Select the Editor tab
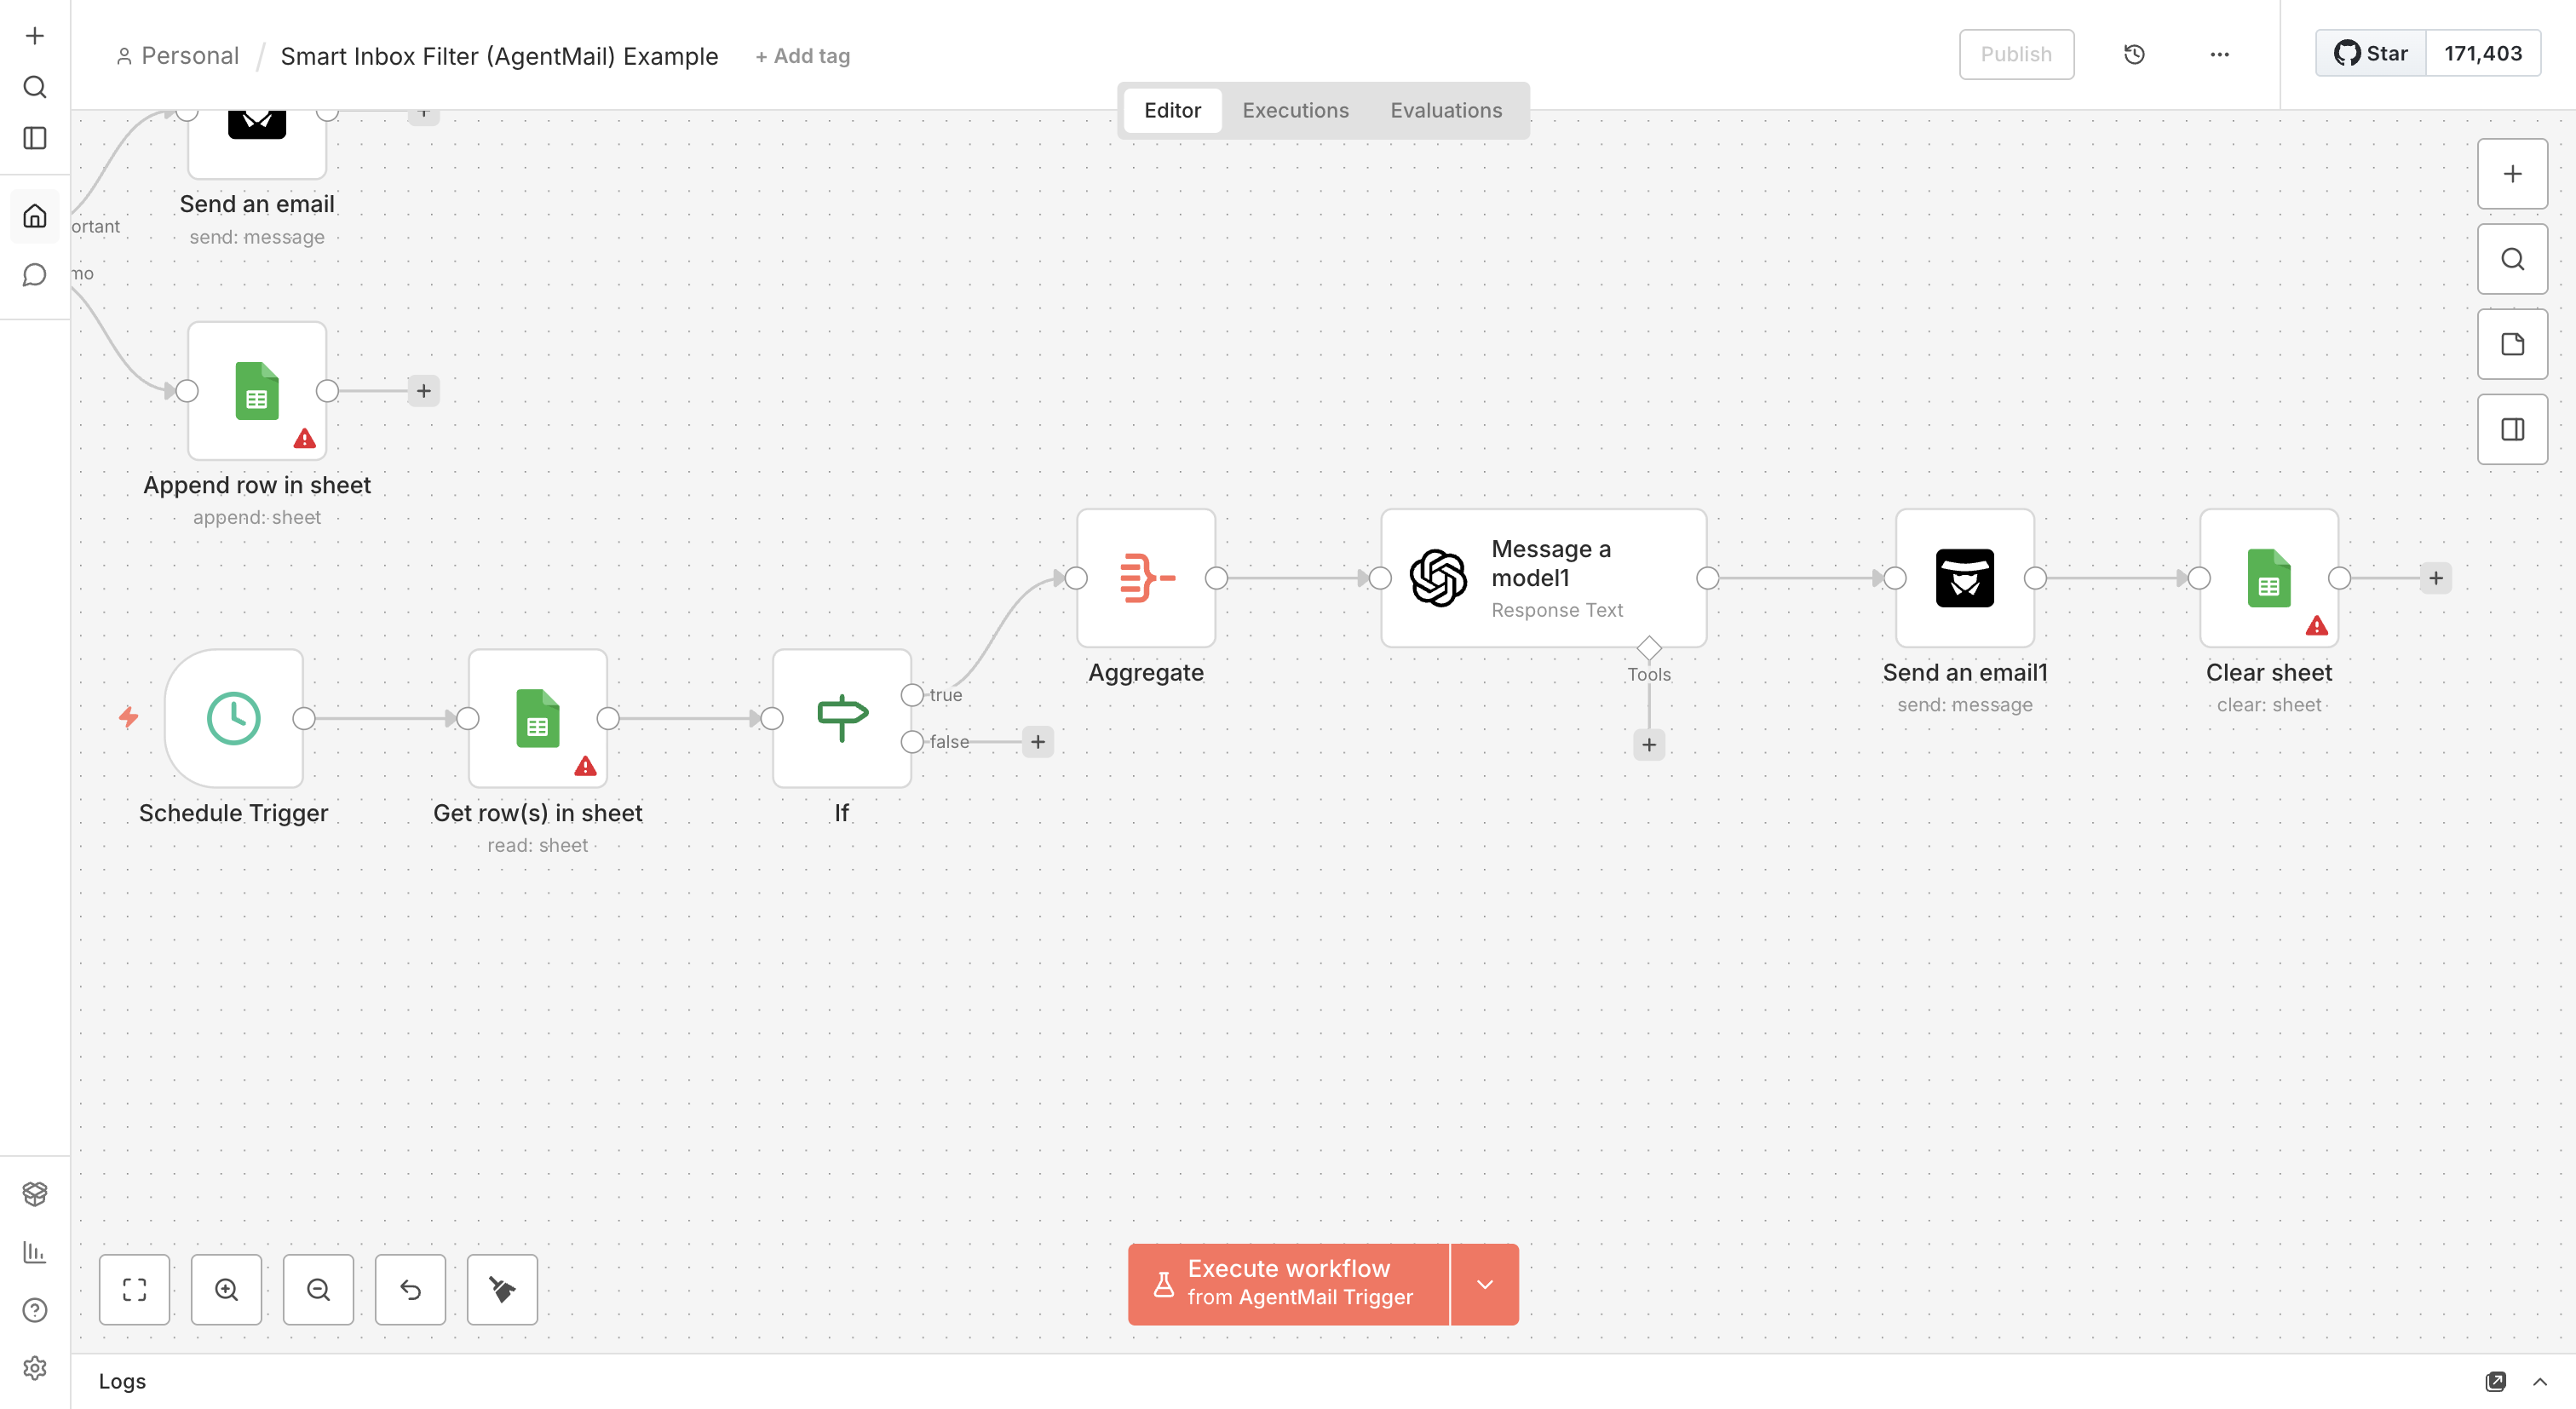Image resolution: width=2576 pixels, height=1409 pixels. (x=1172, y=110)
